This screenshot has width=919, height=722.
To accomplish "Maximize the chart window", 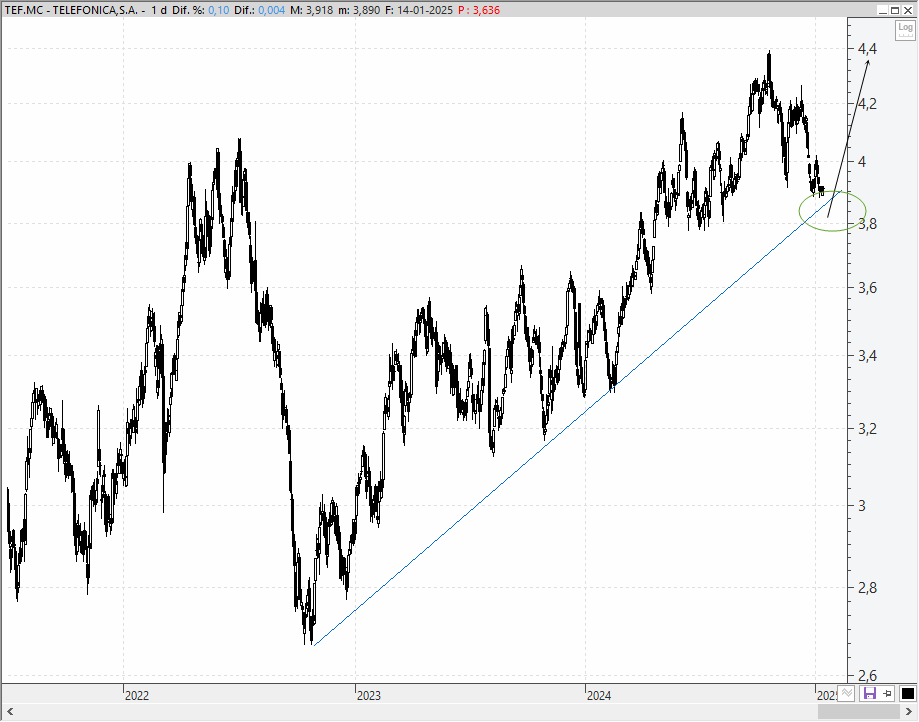I will (895, 10).
